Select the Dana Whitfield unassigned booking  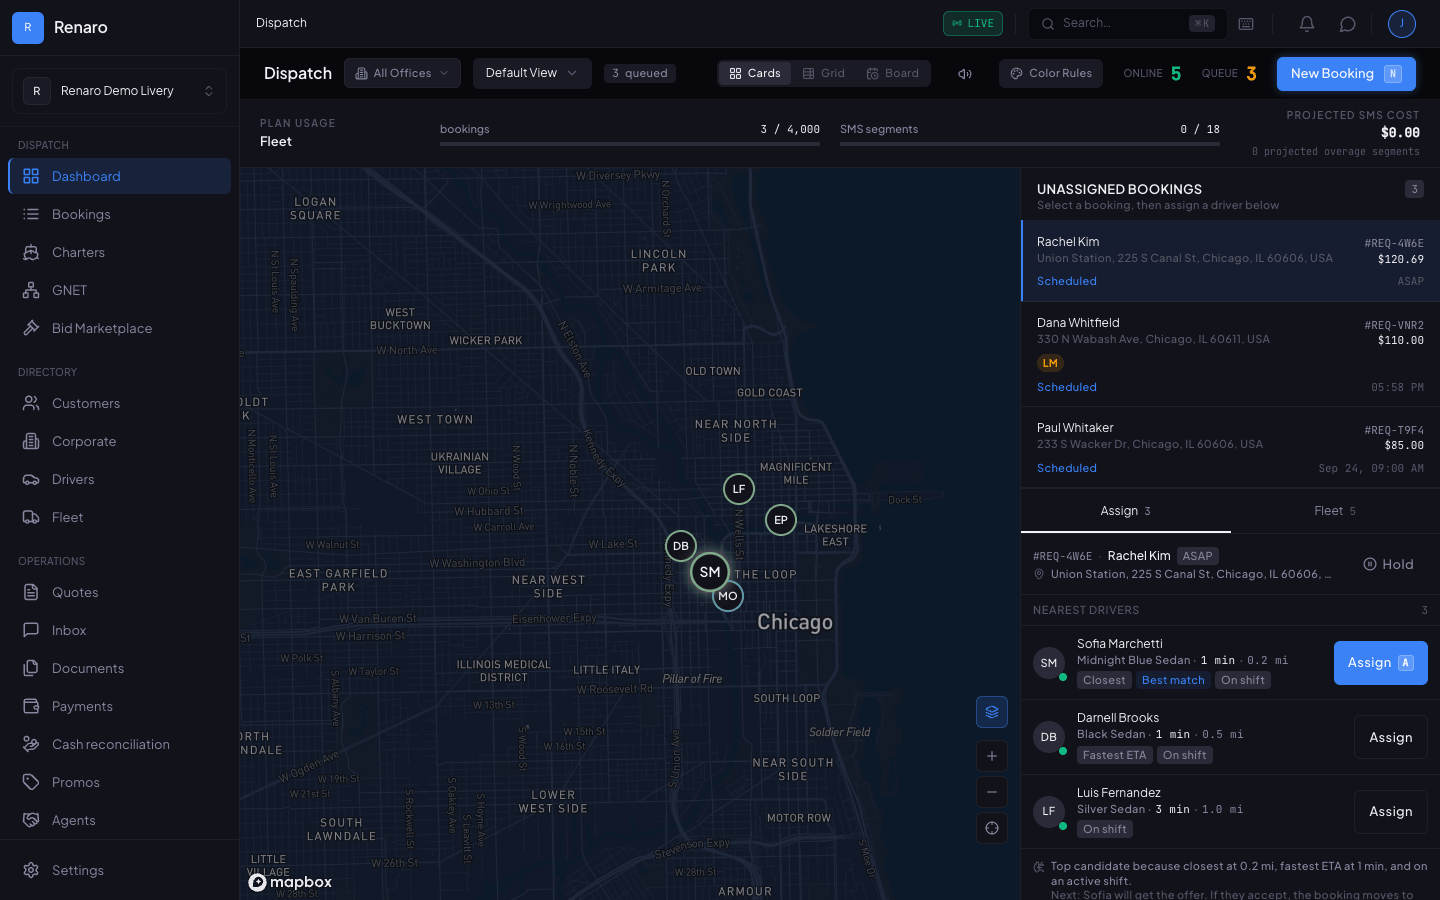tap(1230, 354)
